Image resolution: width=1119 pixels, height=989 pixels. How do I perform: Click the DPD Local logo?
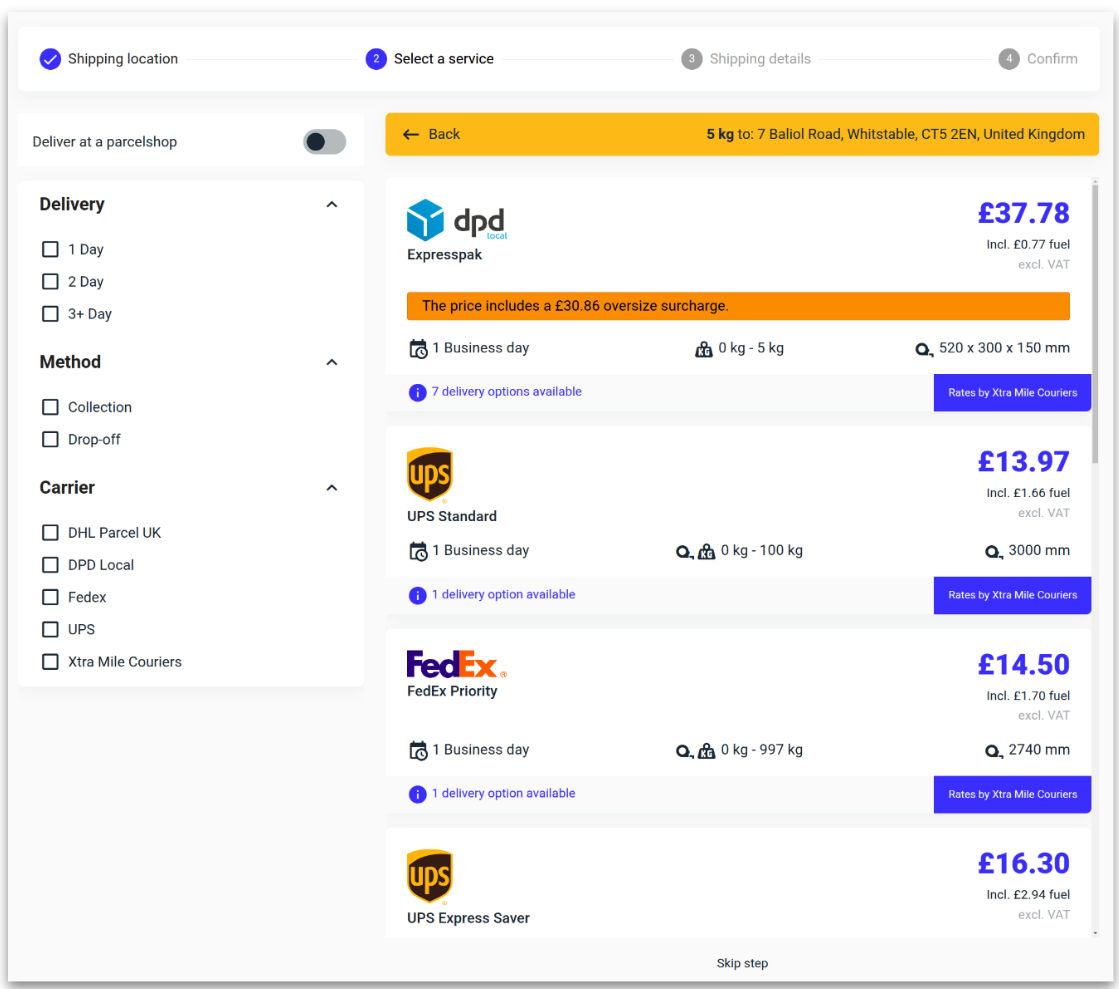[457, 220]
